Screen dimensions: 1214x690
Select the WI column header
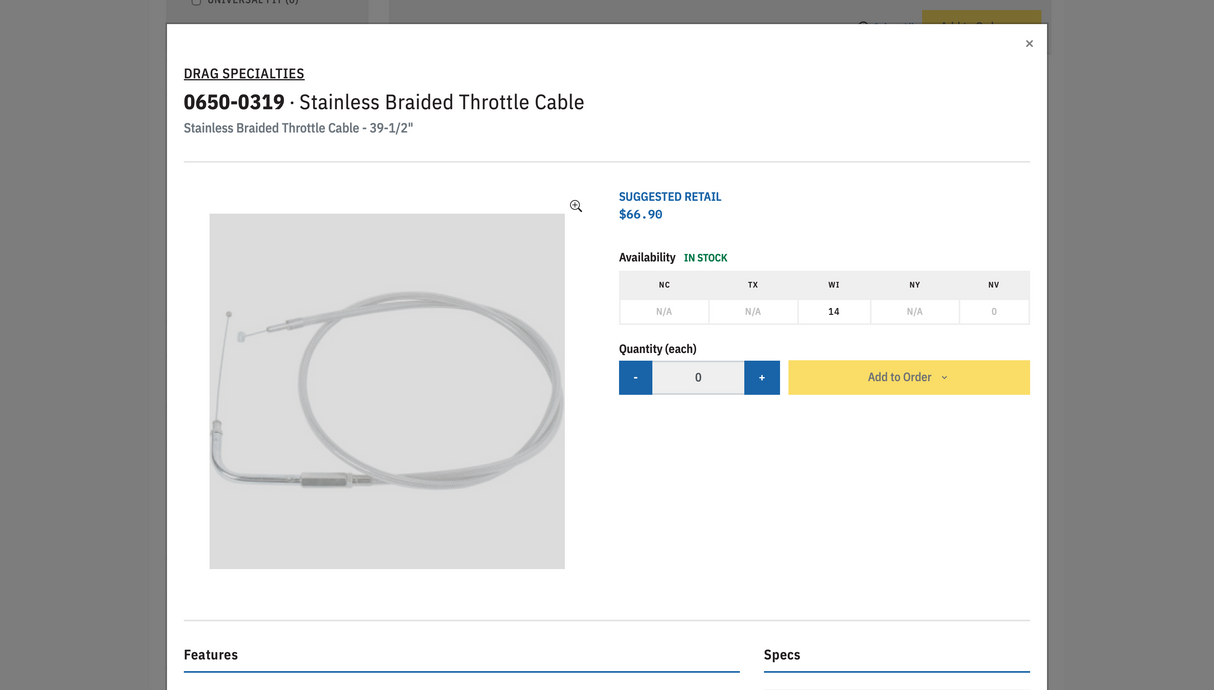pos(834,285)
